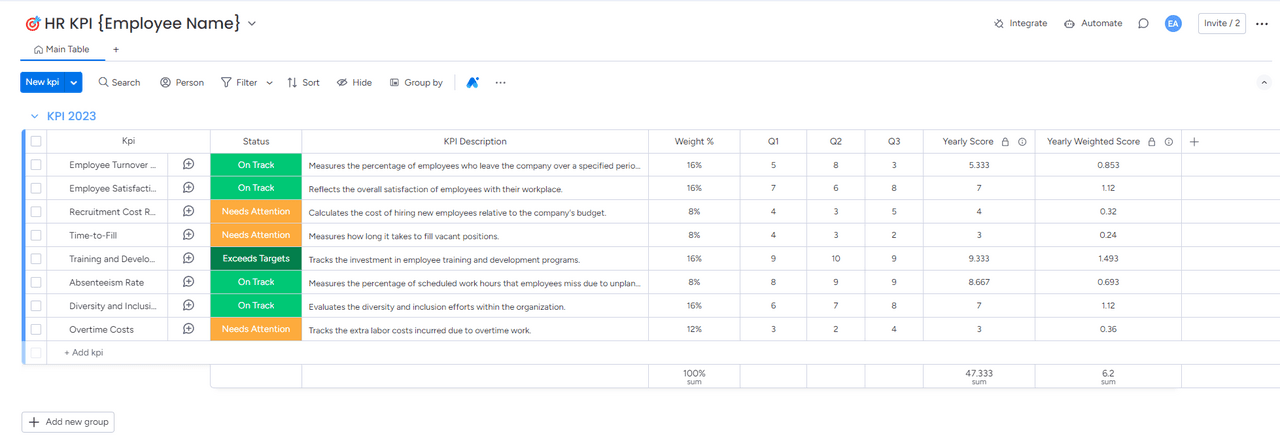This screenshot has width=1280, height=447.
Task: Click the Yearly Score lock icon
Action: tap(1005, 142)
